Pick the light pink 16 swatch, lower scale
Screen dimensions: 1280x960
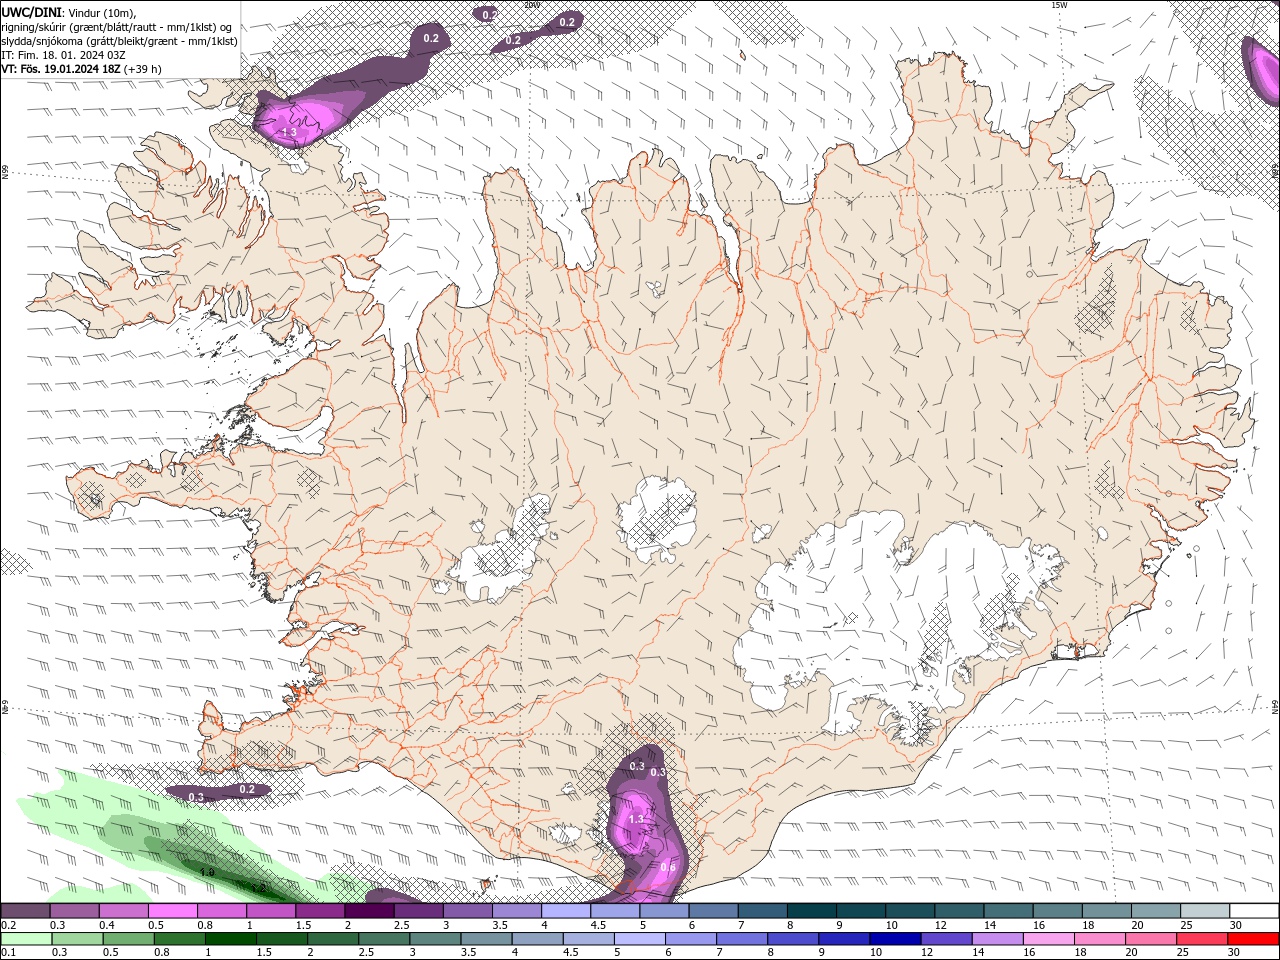[x=1047, y=939]
